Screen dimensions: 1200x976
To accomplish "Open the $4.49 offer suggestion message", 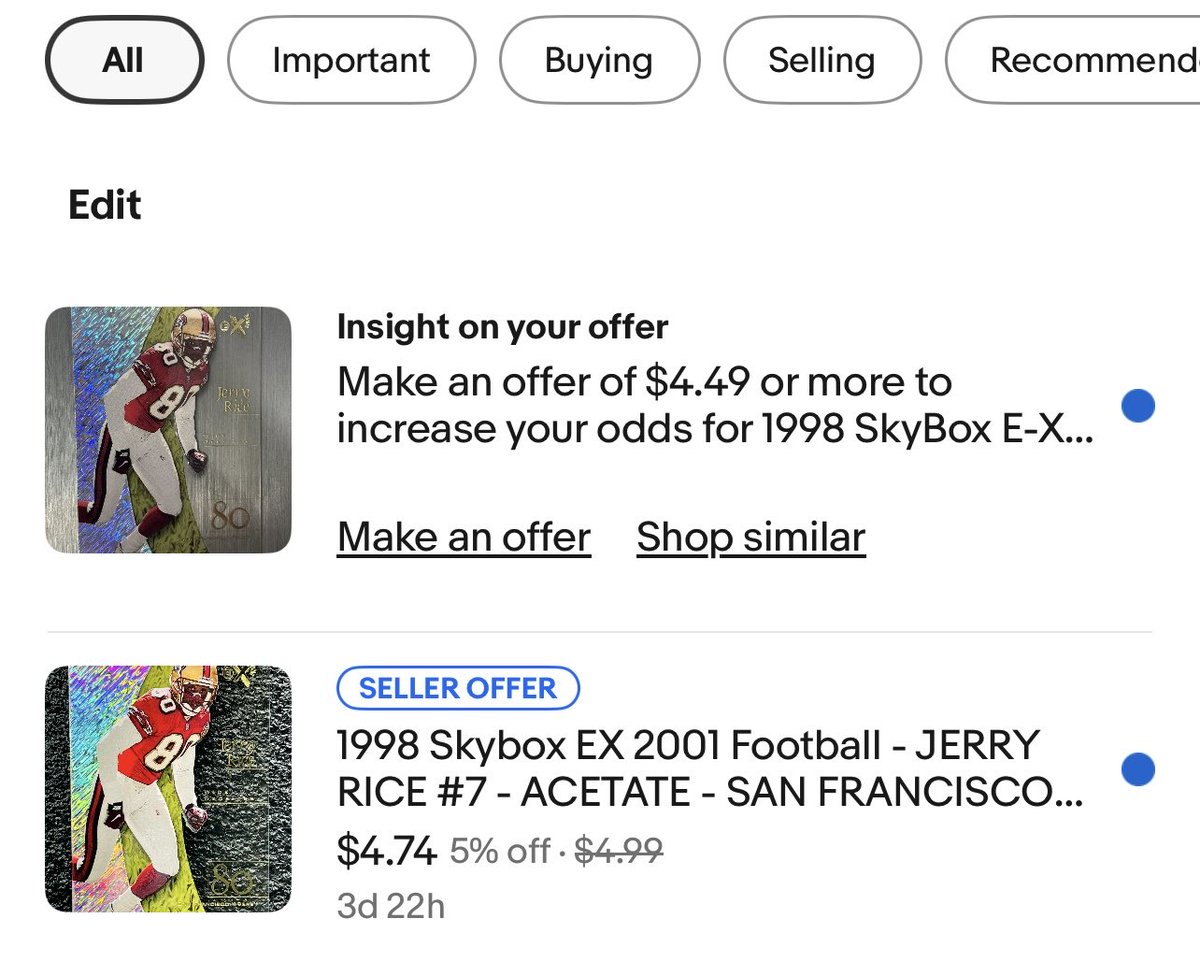I will pos(714,405).
